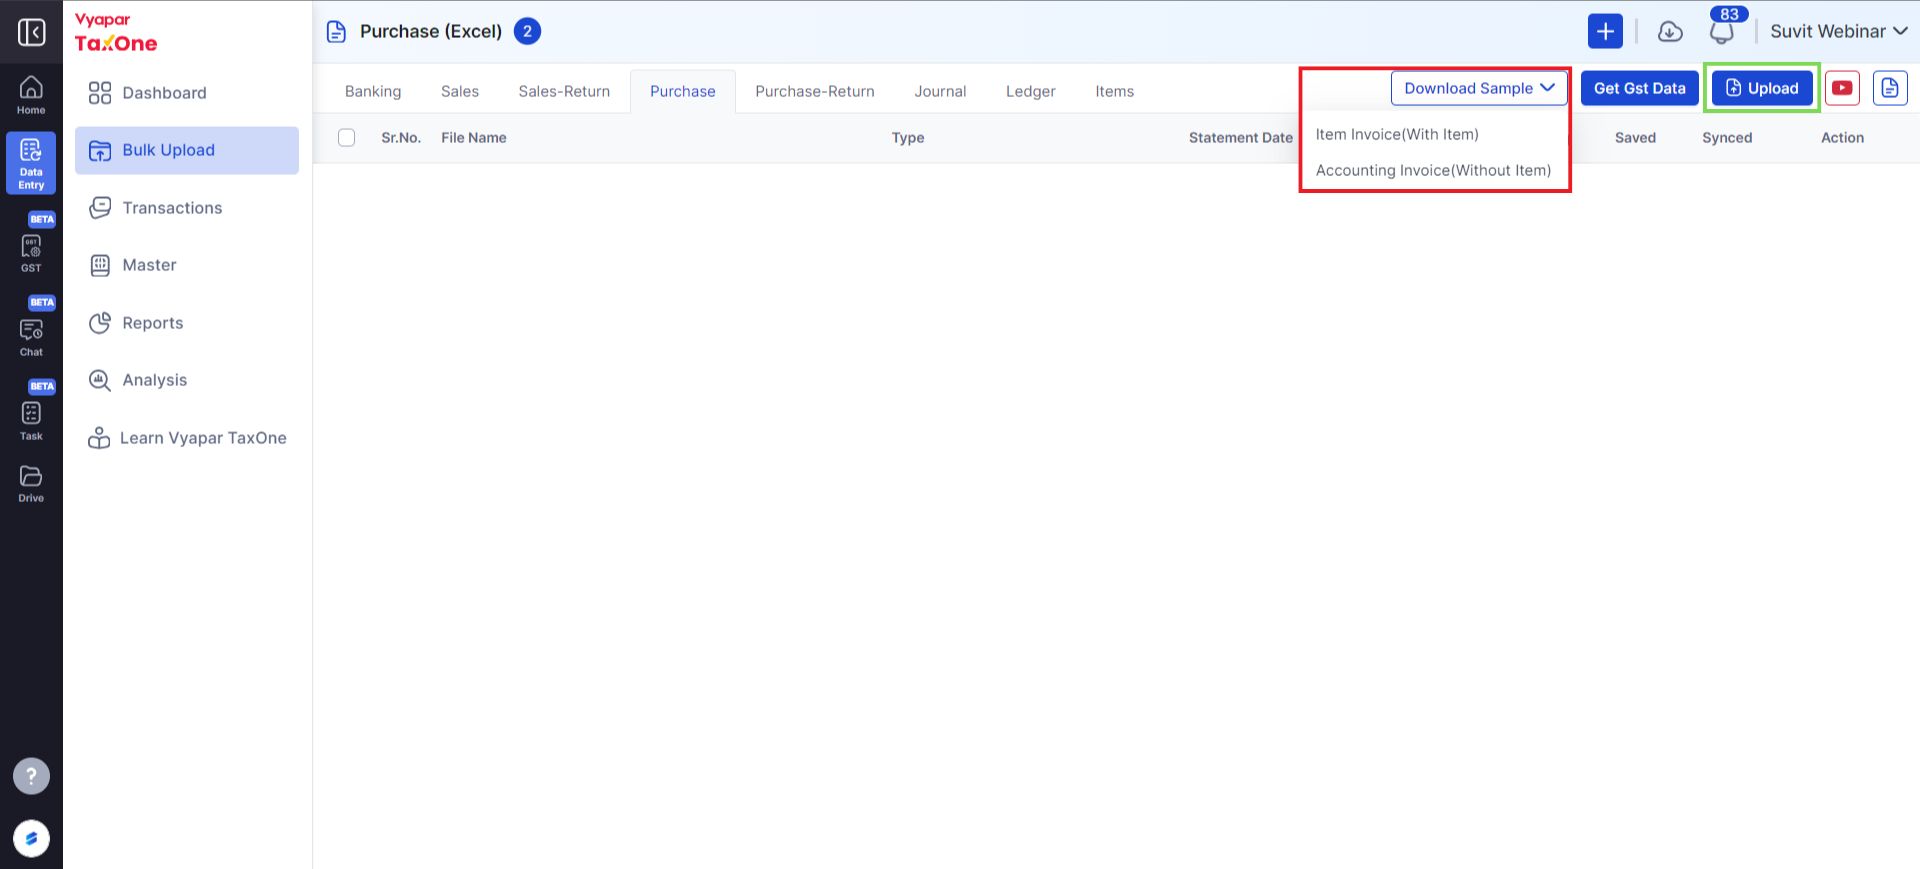Open the Drive folder icon
1920x869 pixels.
click(x=31, y=483)
